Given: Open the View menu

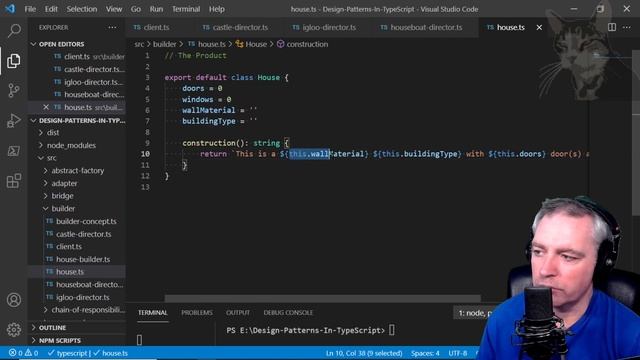Looking at the screenshot, I should coord(114,9).
